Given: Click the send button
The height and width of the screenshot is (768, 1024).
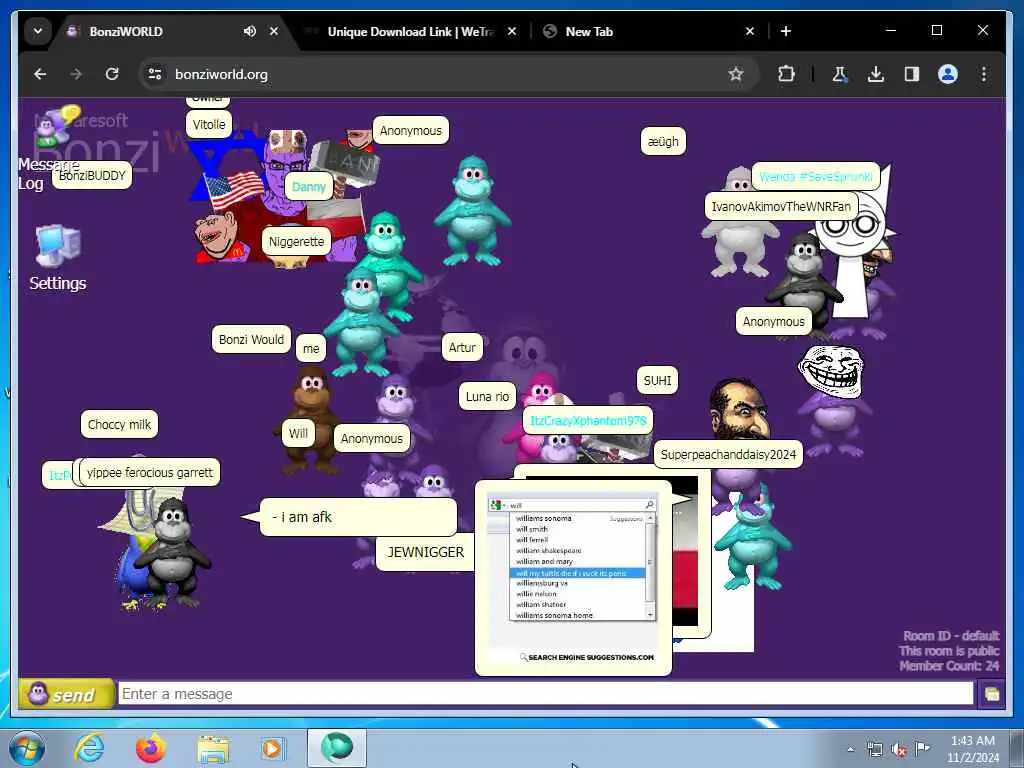Looking at the screenshot, I should click(x=67, y=694).
